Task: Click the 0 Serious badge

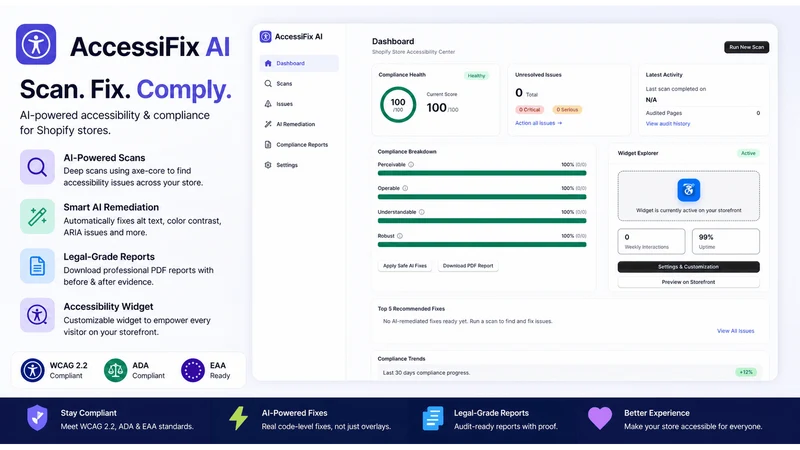Action: pyautogui.click(x=567, y=110)
